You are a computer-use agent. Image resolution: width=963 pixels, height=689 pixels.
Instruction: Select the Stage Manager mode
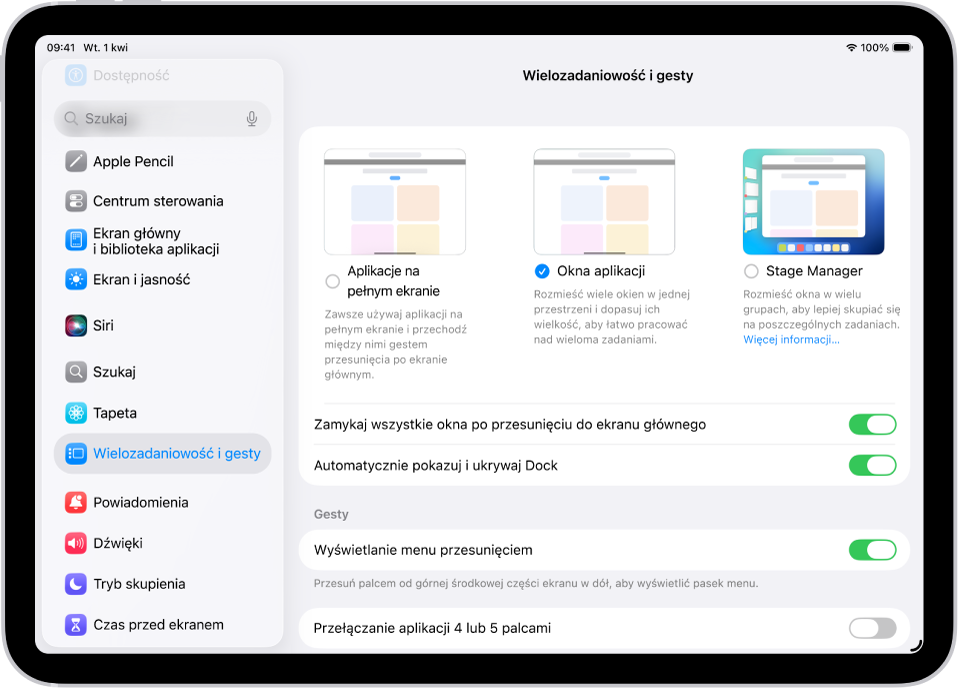tap(751, 271)
